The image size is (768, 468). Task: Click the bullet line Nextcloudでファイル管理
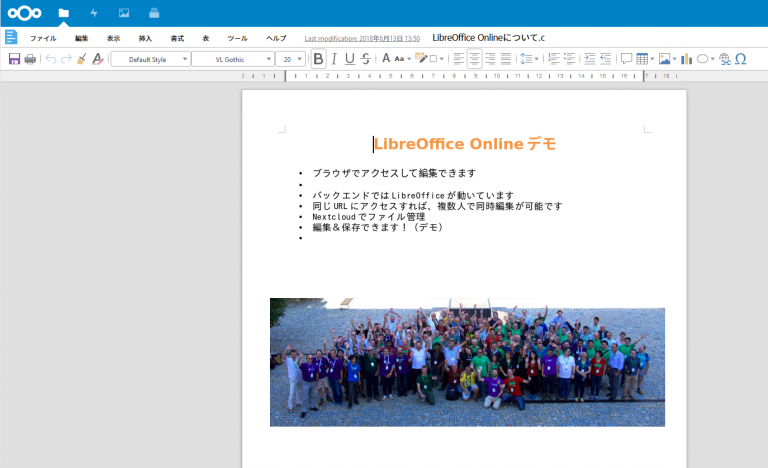click(x=368, y=217)
